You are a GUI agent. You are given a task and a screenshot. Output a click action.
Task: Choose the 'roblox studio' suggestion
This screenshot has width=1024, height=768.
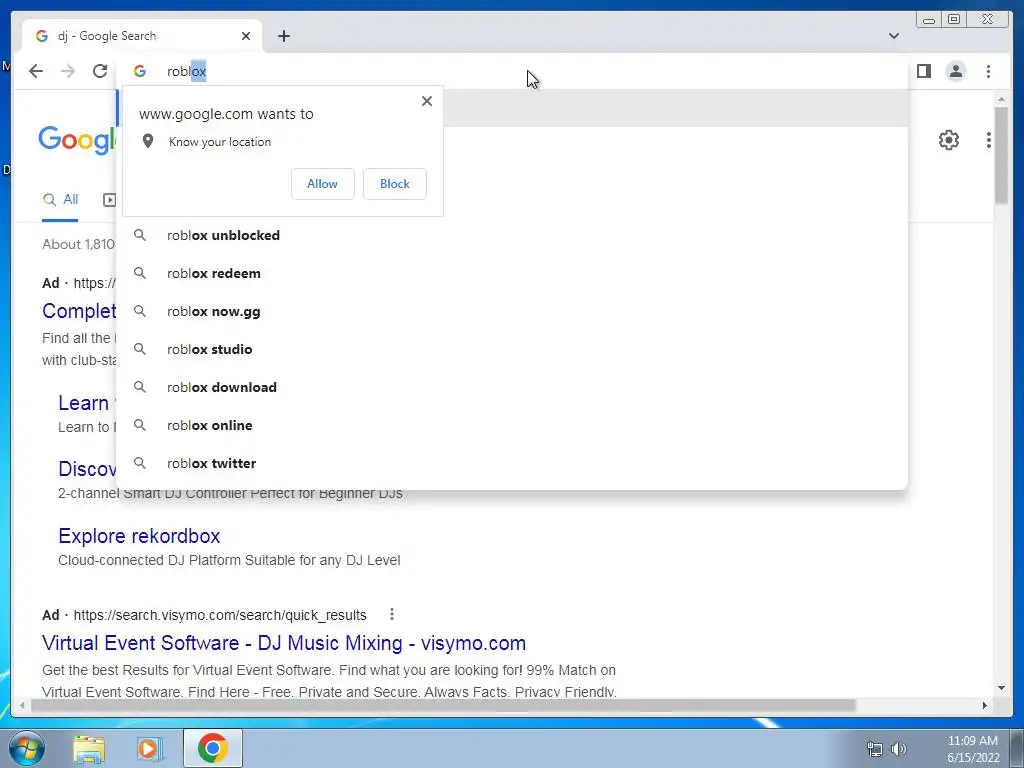coord(512,349)
